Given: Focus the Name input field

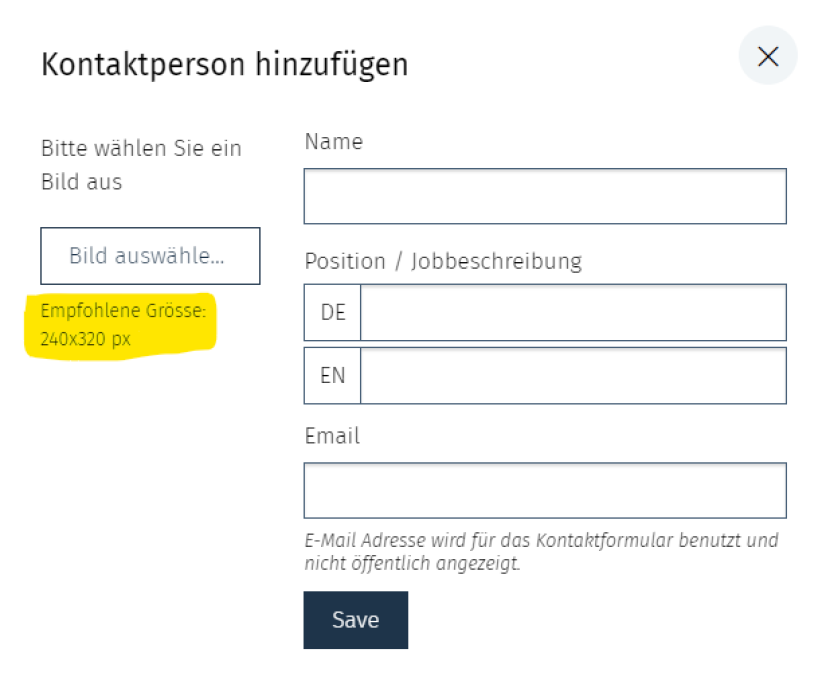Looking at the screenshot, I should tap(545, 196).
